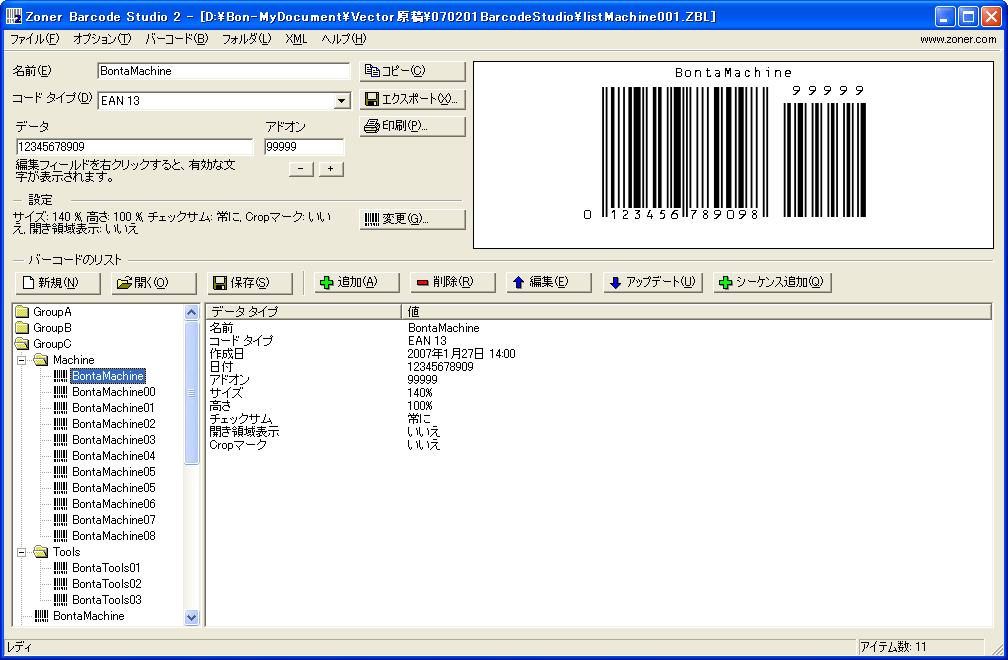Save the list with 保存(S)

(x=250, y=283)
